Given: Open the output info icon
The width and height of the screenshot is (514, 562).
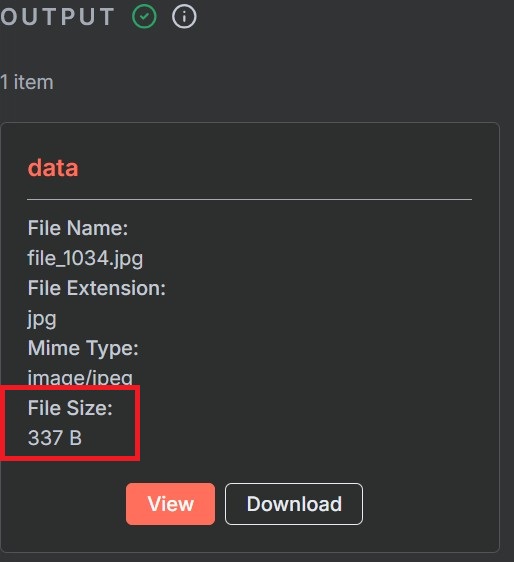Looking at the screenshot, I should coord(184,16).
